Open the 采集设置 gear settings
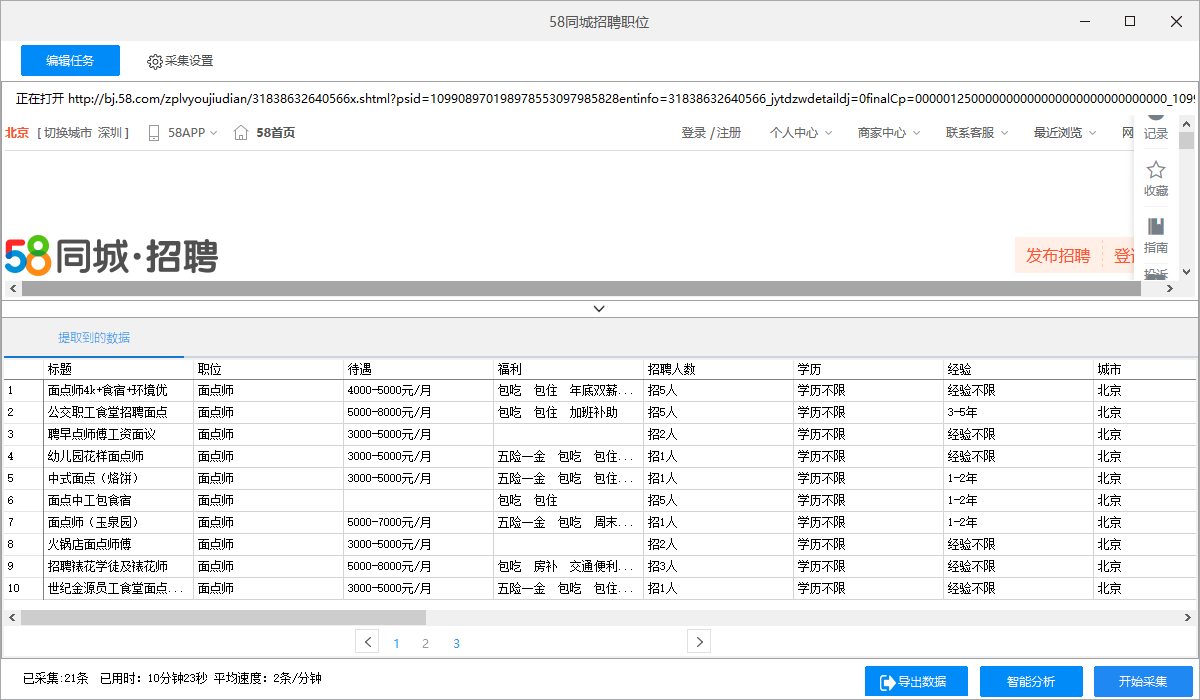 tap(180, 61)
